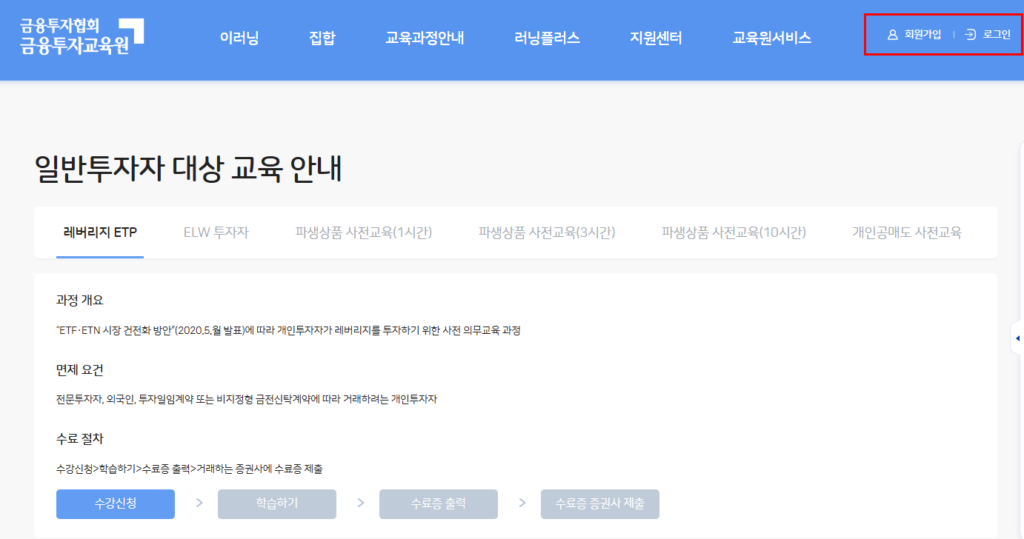Switch to 파생상품 사전교육(1시간) tab
This screenshot has width=1024, height=539.
pos(363,232)
